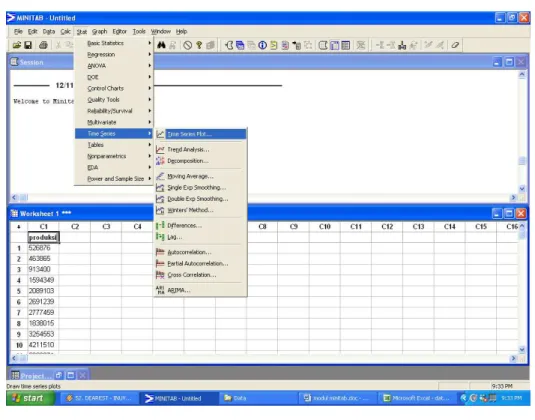The height and width of the screenshot is (420, 535).
Task: Select Moving Average option
Action: pos(201,176)
